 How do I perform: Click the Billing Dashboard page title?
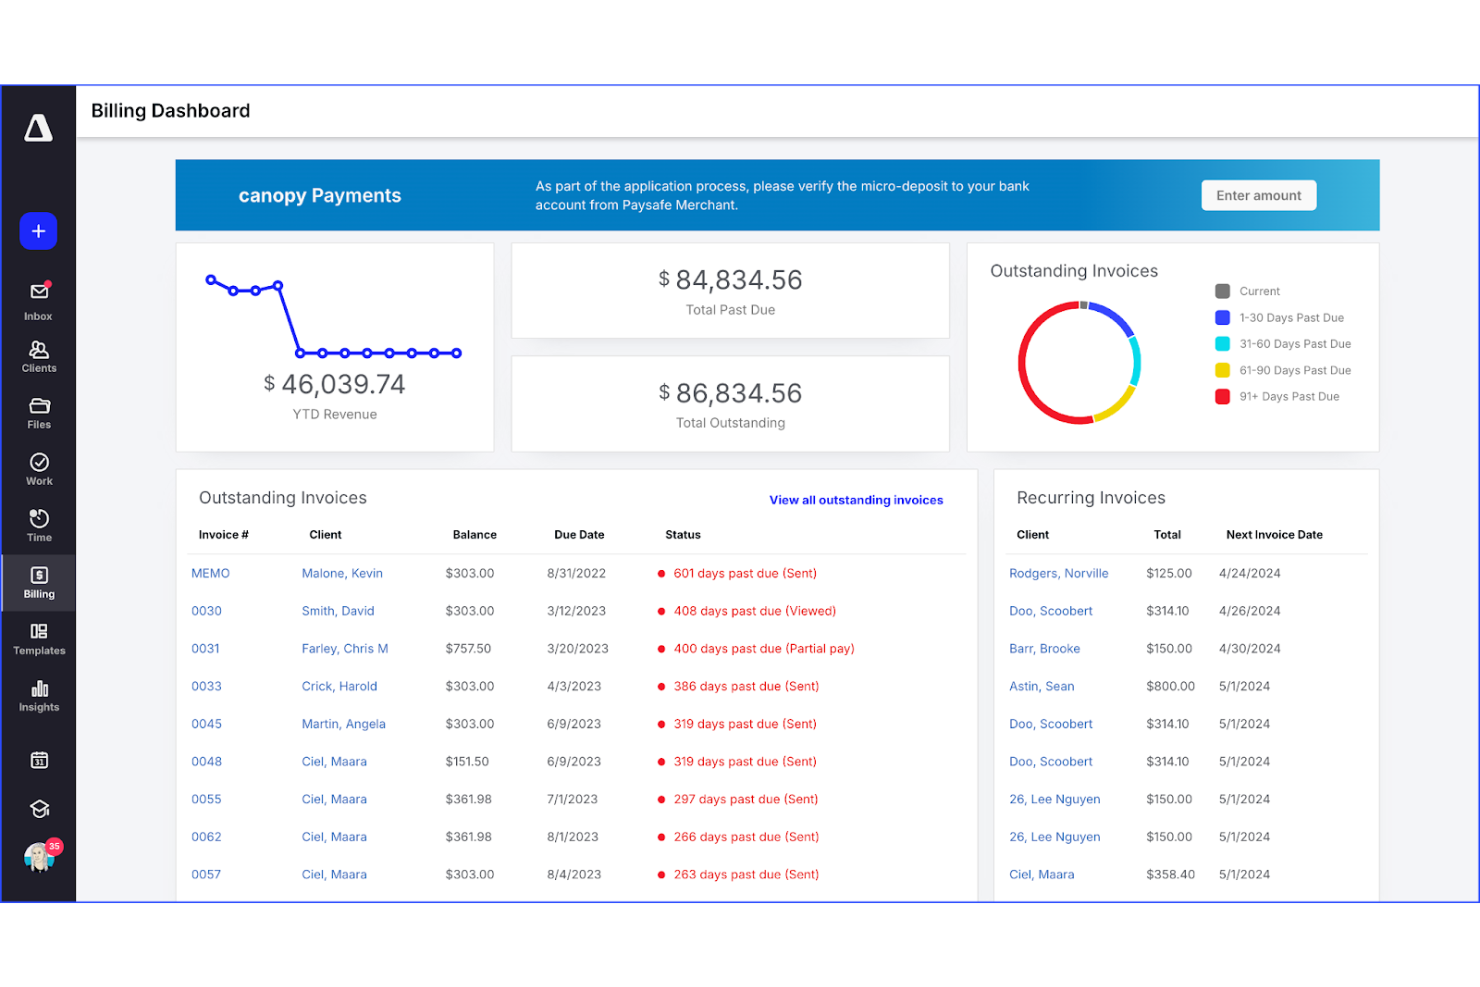170,111
